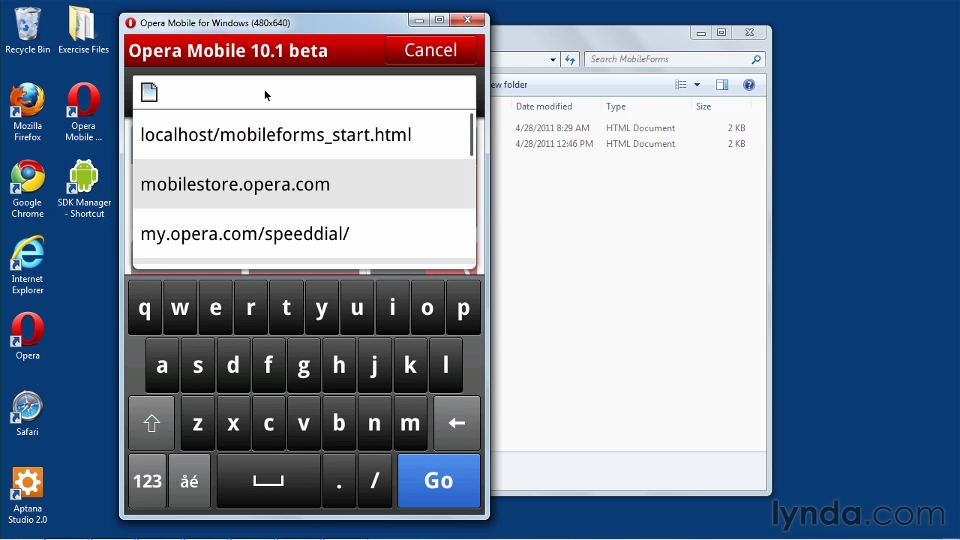The width and height of the screenshot is (960, 540).
Task: Sort Explorer files by Date modified column
Action: 544,107
